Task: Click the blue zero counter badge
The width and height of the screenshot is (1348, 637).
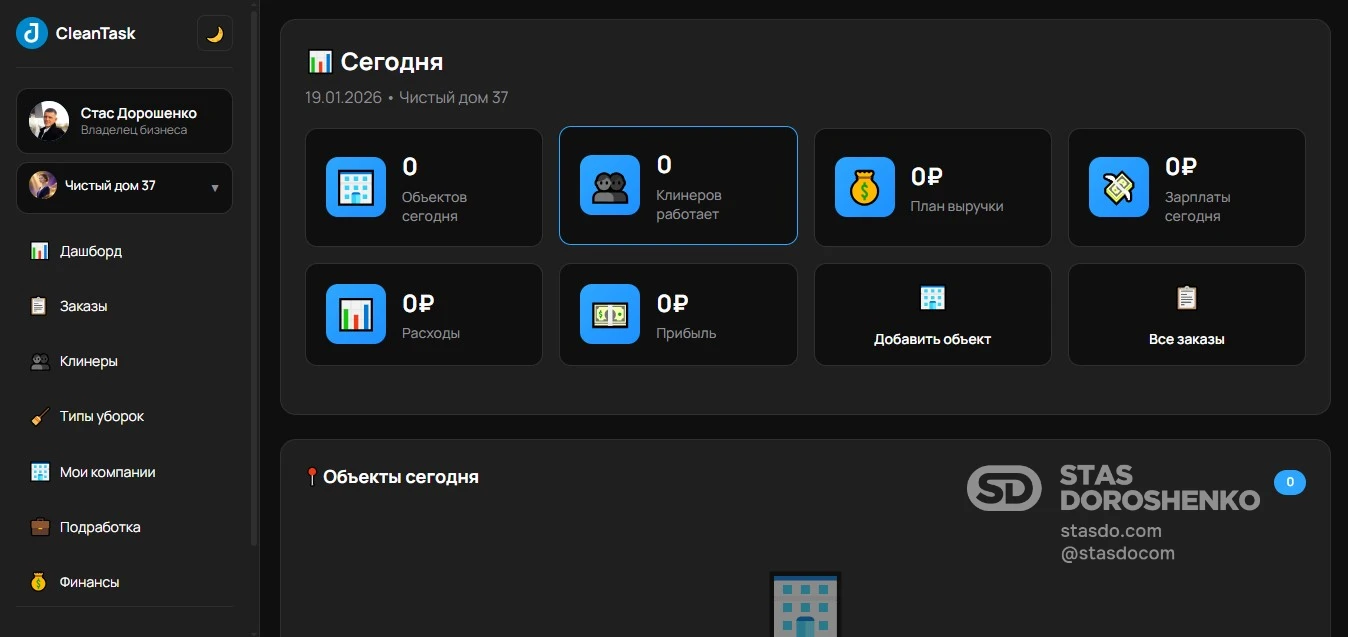Action: (1290, 482)
